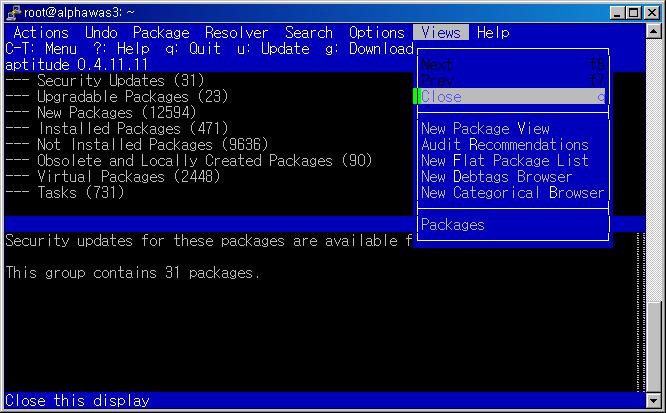
Task: Open the Help menu
Action: pyautogui.click(x=493, y=33)
